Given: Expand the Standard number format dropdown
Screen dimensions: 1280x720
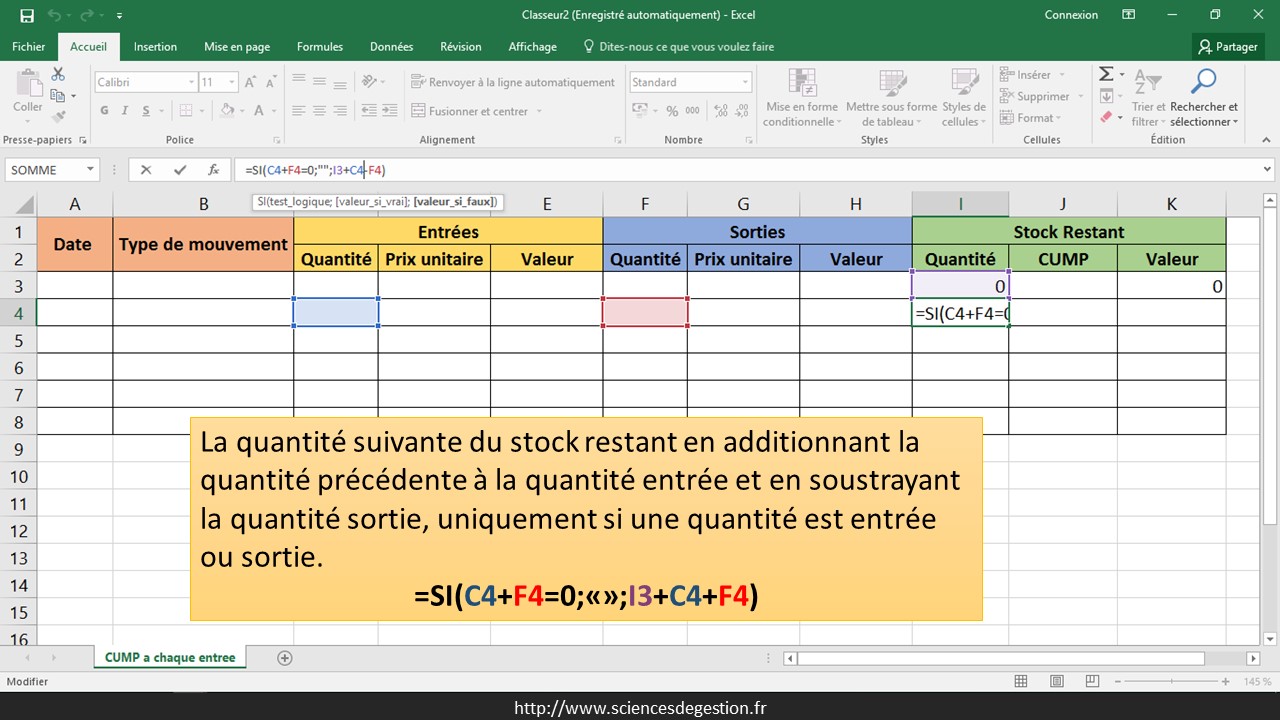Looking at the screenshot, I should point(745,83).
